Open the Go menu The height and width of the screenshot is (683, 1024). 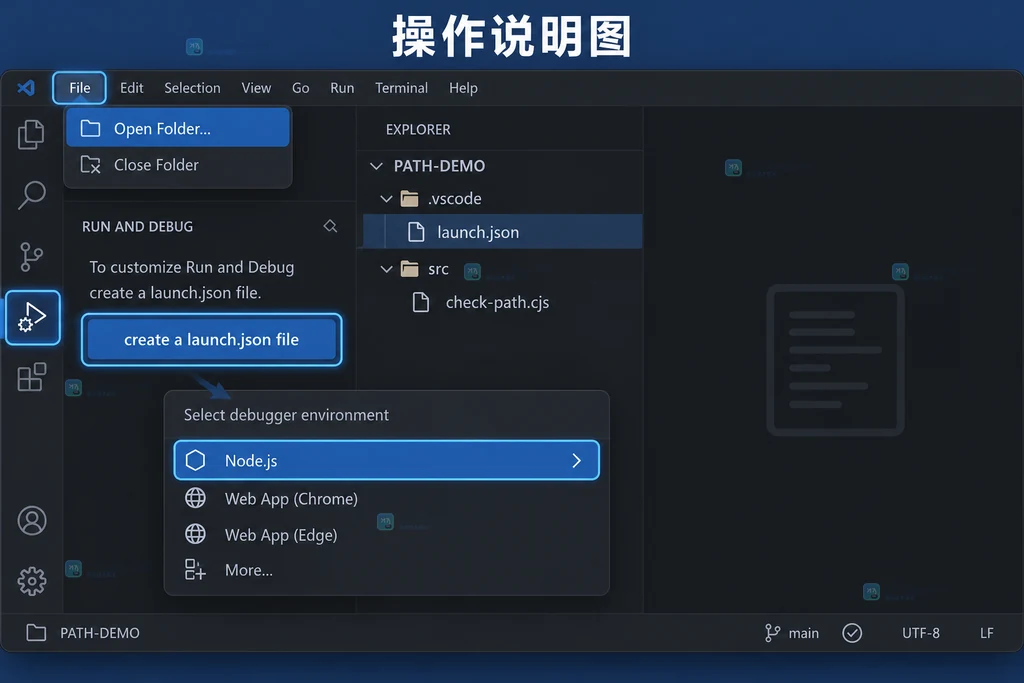pyautogui.click(x=300, y=87)
